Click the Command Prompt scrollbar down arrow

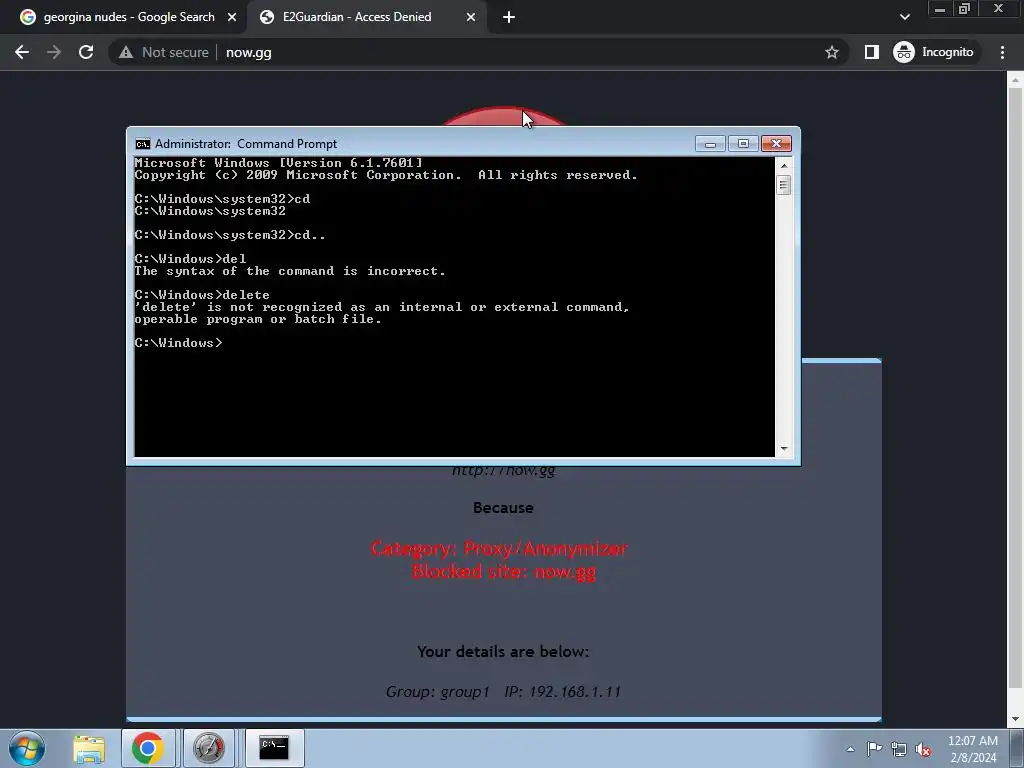point(784,449)
